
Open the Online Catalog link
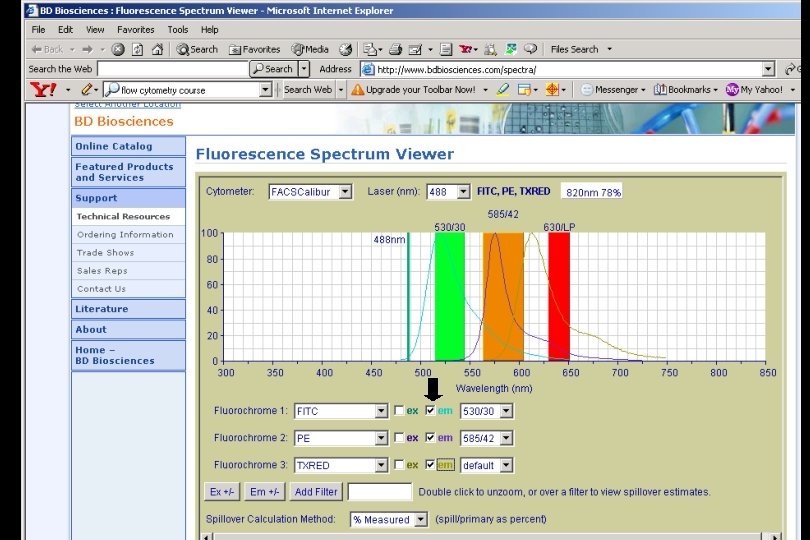pos(128,146)
